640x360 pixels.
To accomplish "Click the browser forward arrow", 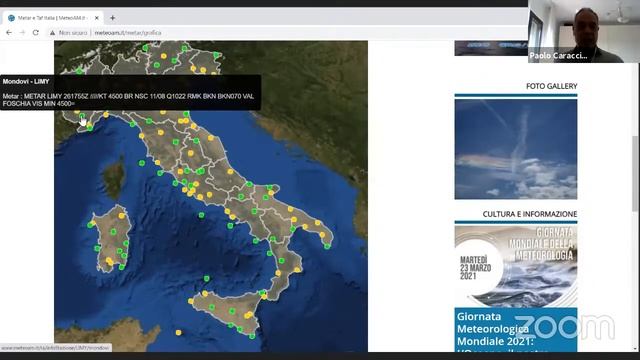I will pyautogui.click(x=22, y=33).
